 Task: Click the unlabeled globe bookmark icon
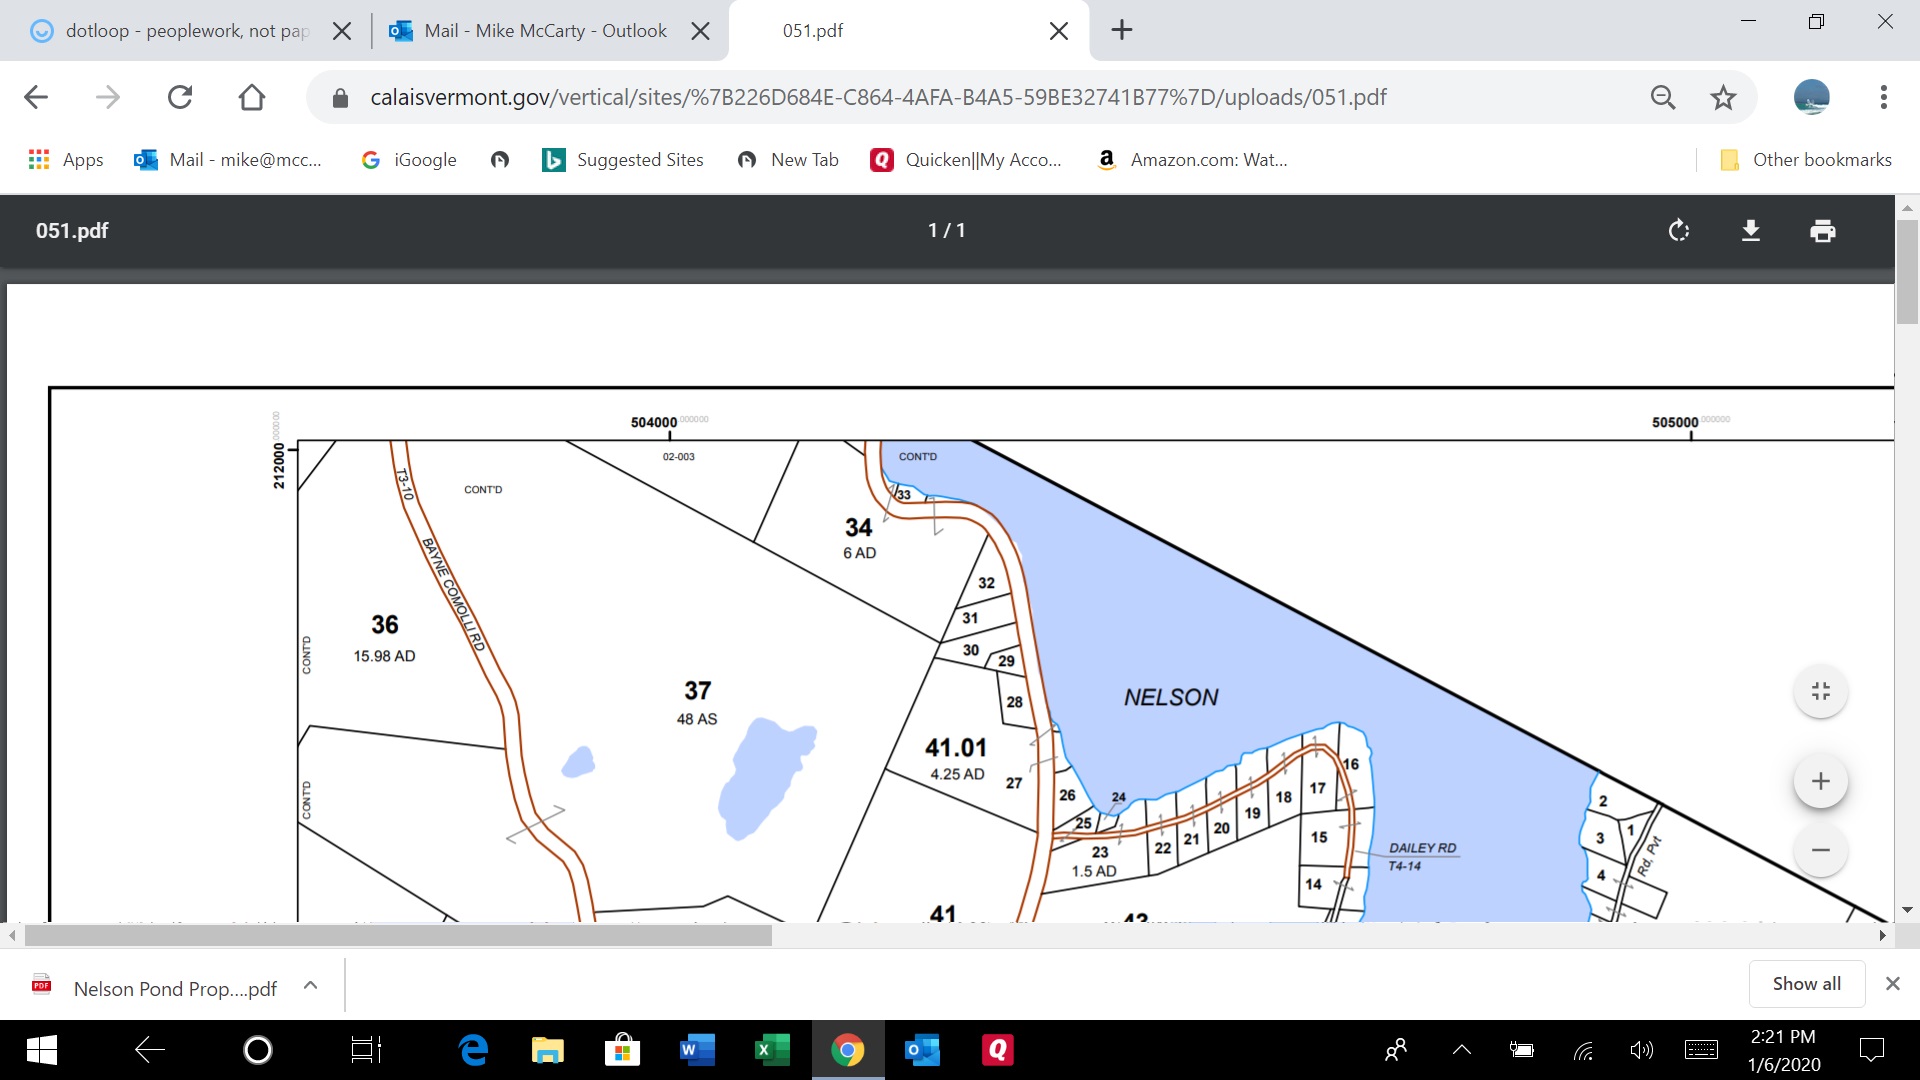point(500,160)
